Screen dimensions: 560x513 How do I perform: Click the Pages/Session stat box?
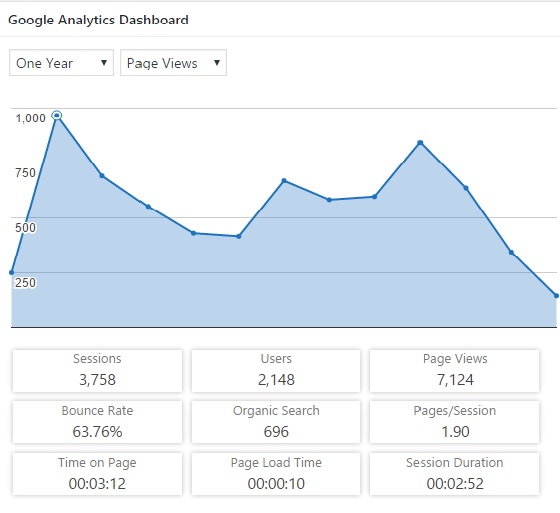pos(455,422)
